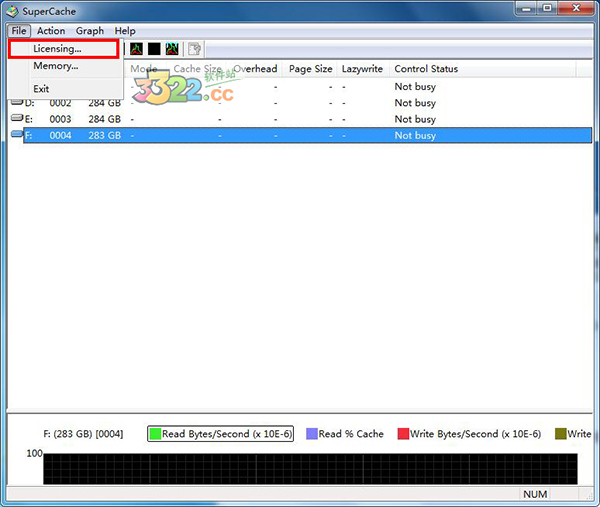Click the red Write Bytes/Second swatch
This screenshot has width=600, height=507.
tap(403, 434)
